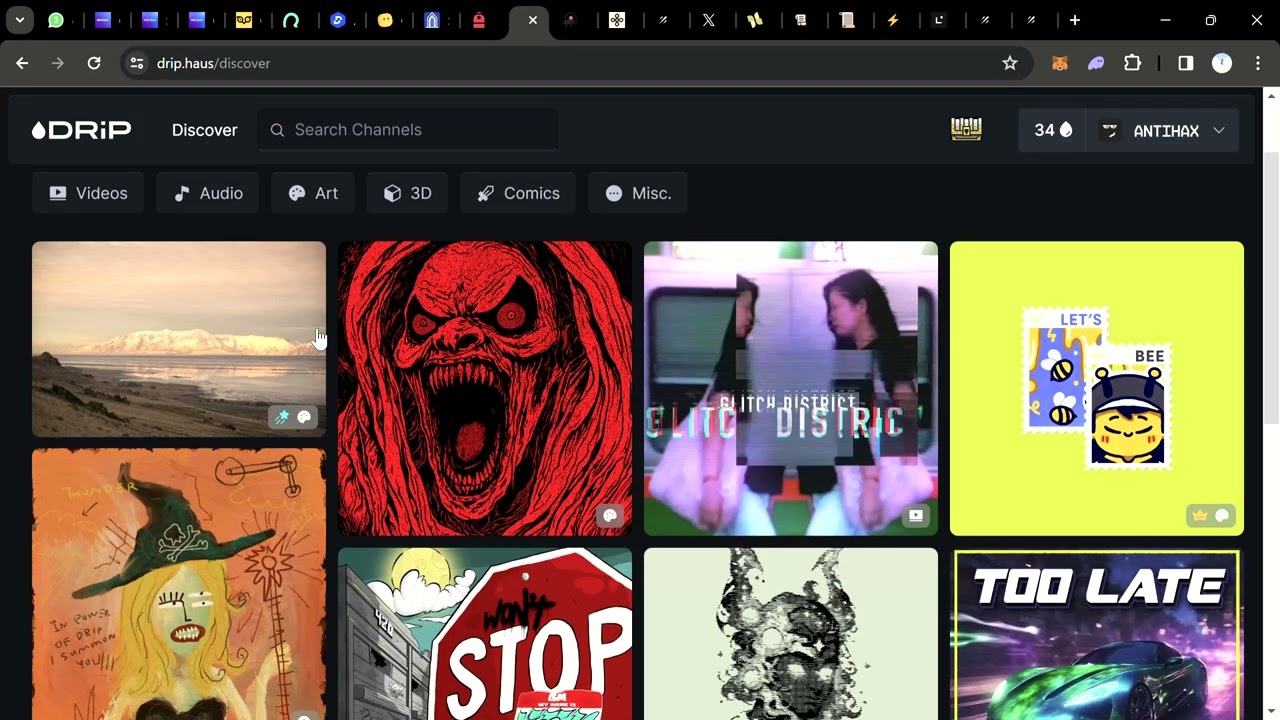Filter by 3D category
Image resolution: width=1280 pixels, height=720 pixels.
pos(408,193)
